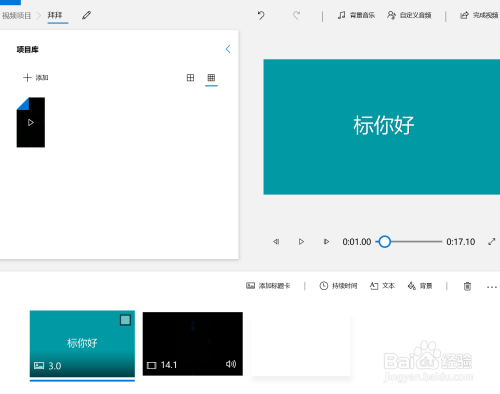Open 持续时间 duration option
The image size is (500, 394).
[338, 286]
